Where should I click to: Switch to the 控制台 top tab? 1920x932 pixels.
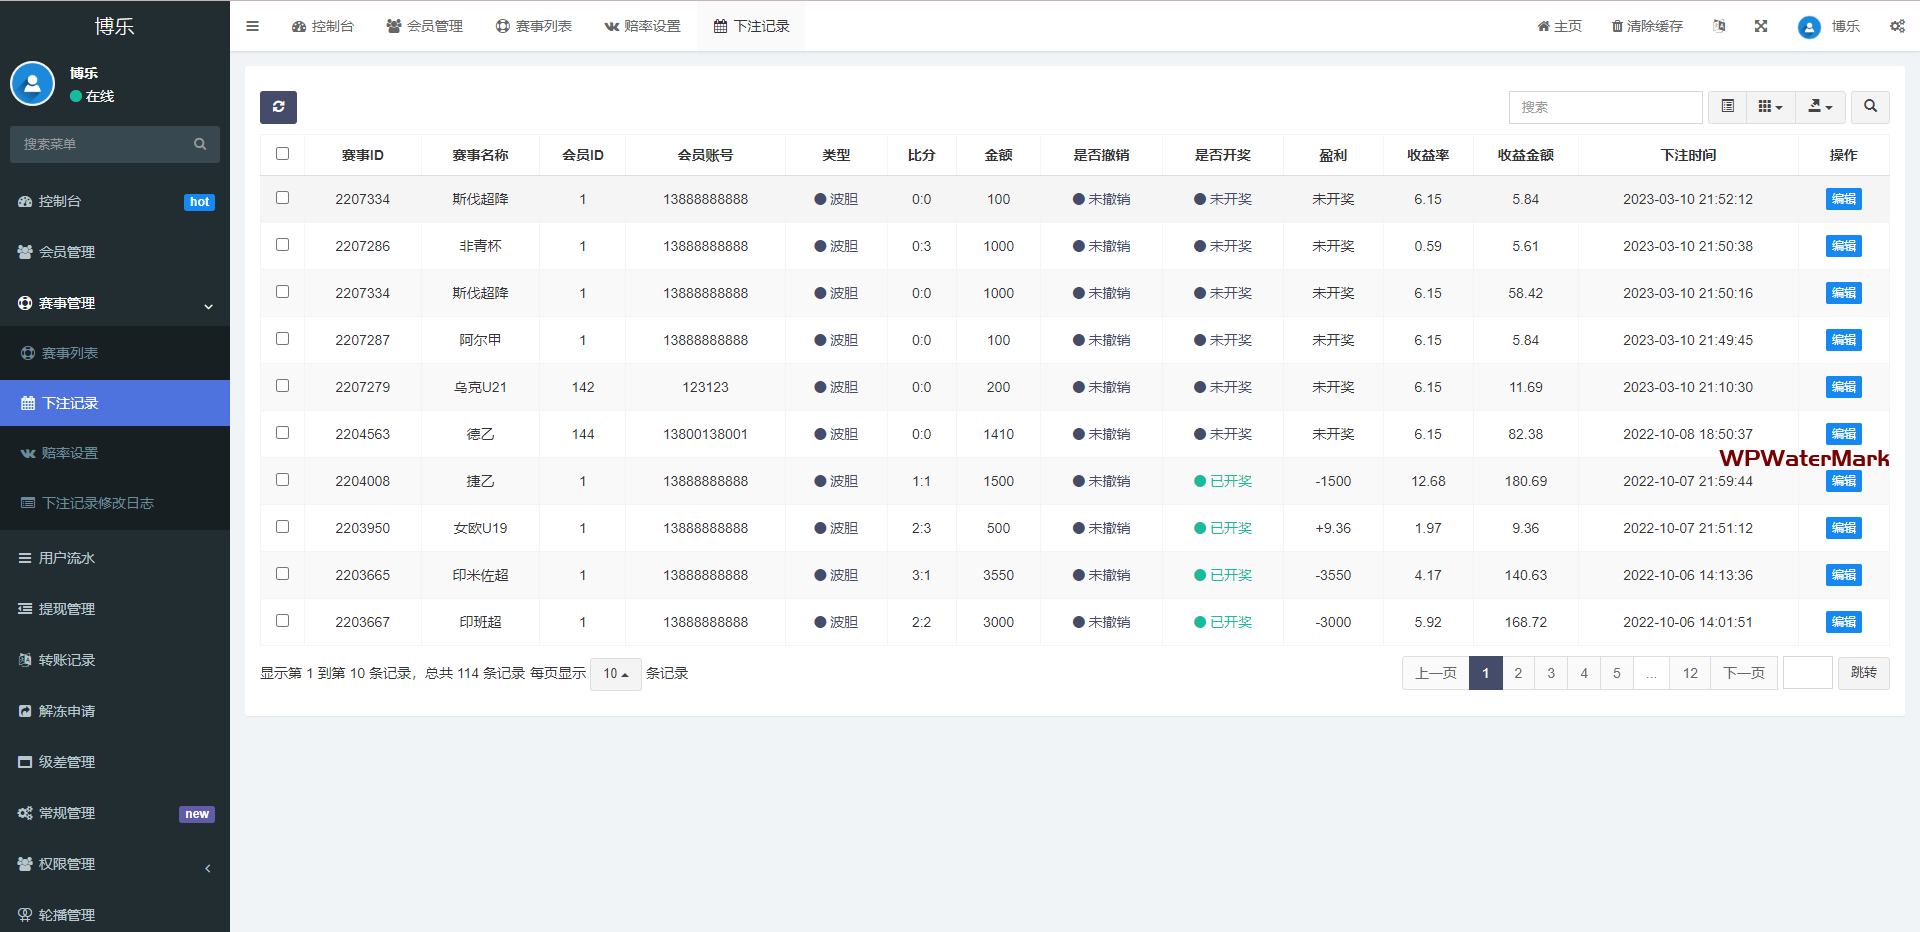(x=323, y=26)
